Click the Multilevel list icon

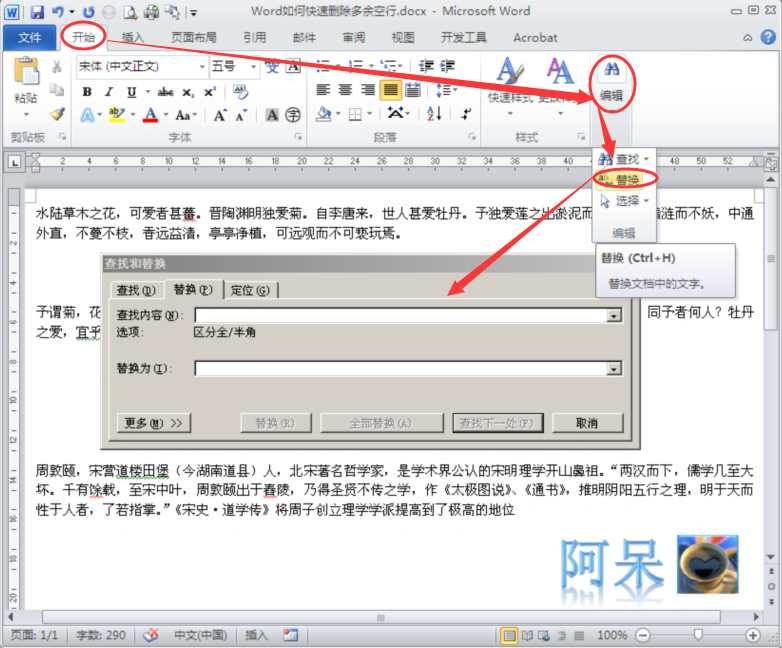(x=389, y=66)
